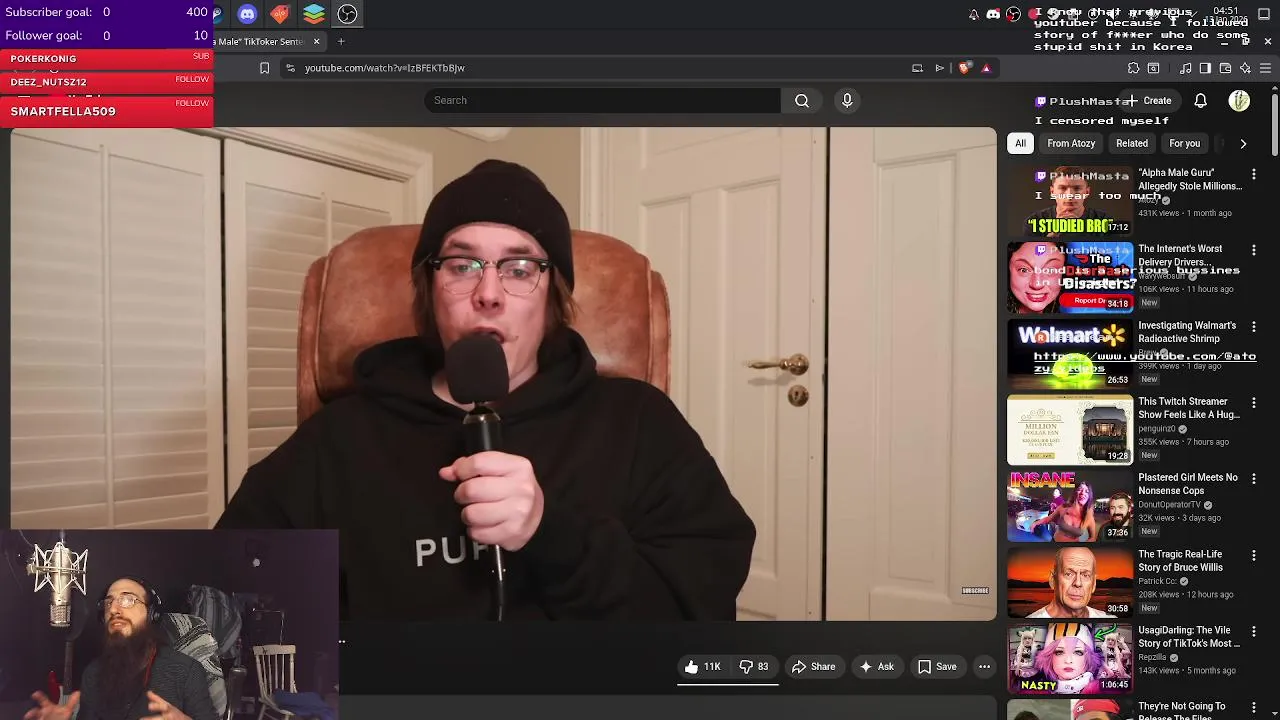This screenshot has height=720, width=1280.
Task: Open the Repzilla channel name
Action: [x=1152, y=658]
